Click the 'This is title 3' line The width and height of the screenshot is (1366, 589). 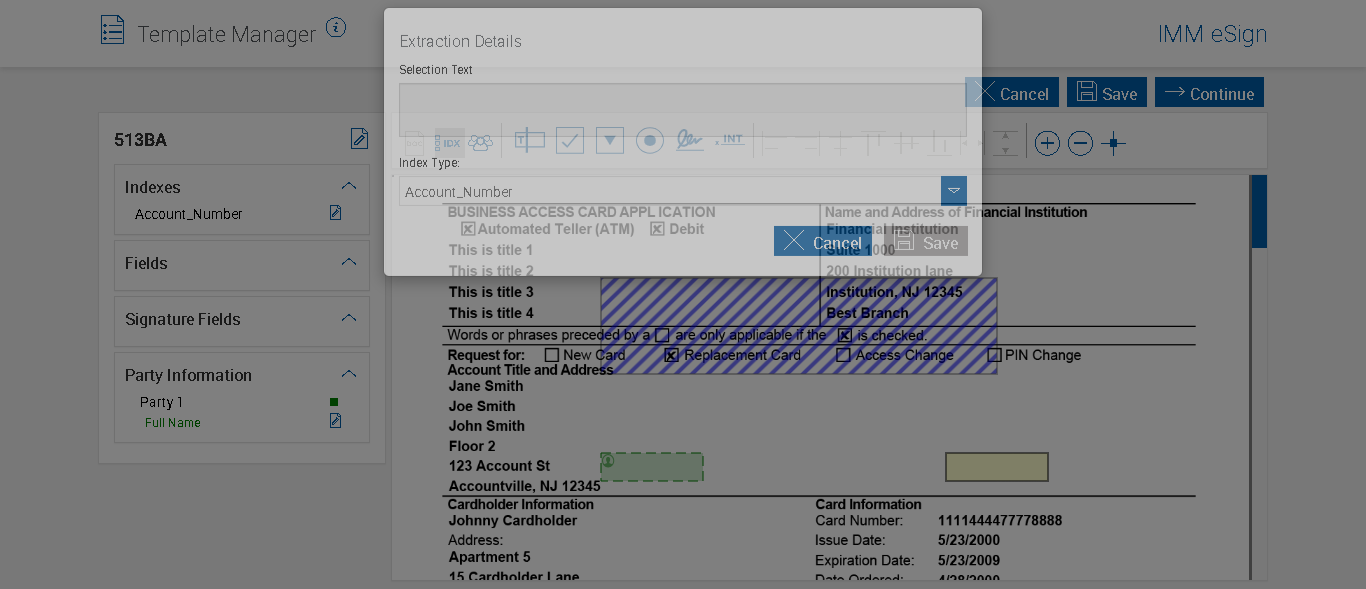point(491,292)
